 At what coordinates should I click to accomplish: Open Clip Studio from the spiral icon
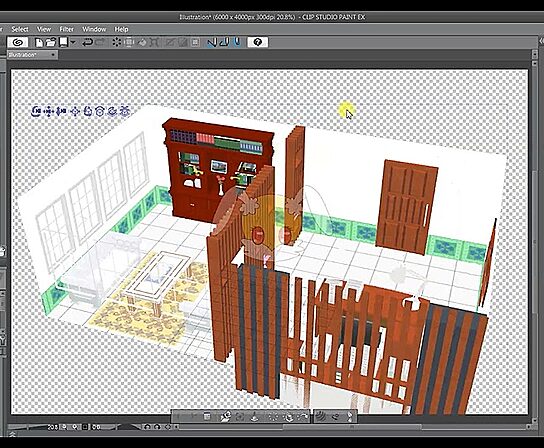point(18,42)
